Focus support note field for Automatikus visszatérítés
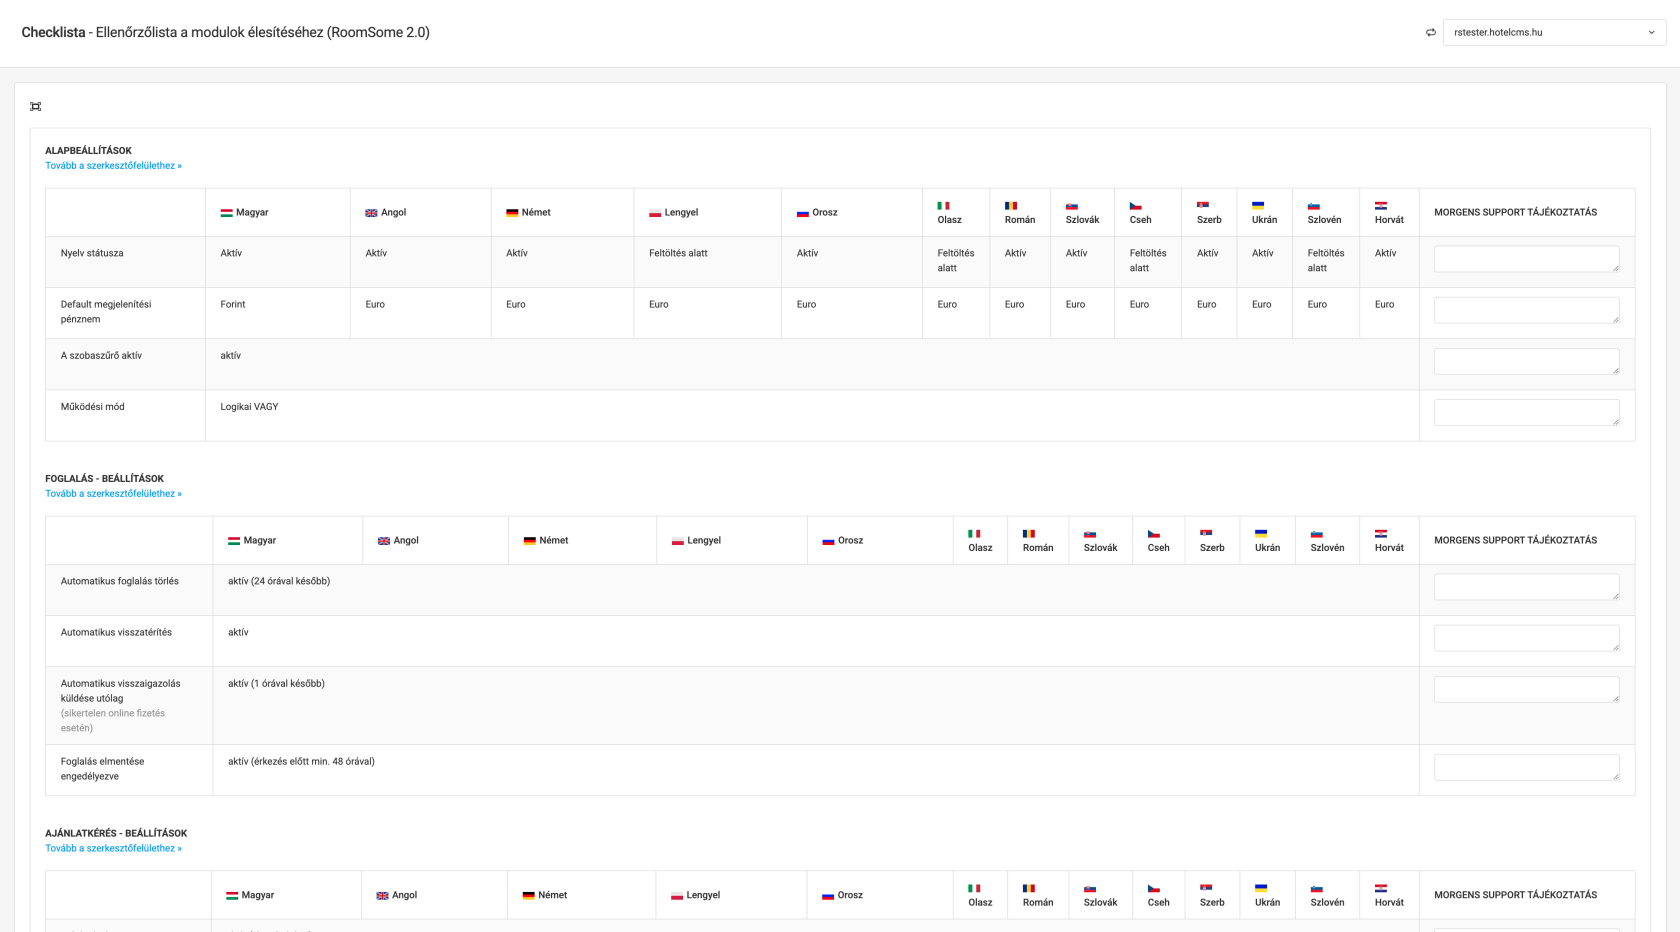 (x=1525, y=638)
